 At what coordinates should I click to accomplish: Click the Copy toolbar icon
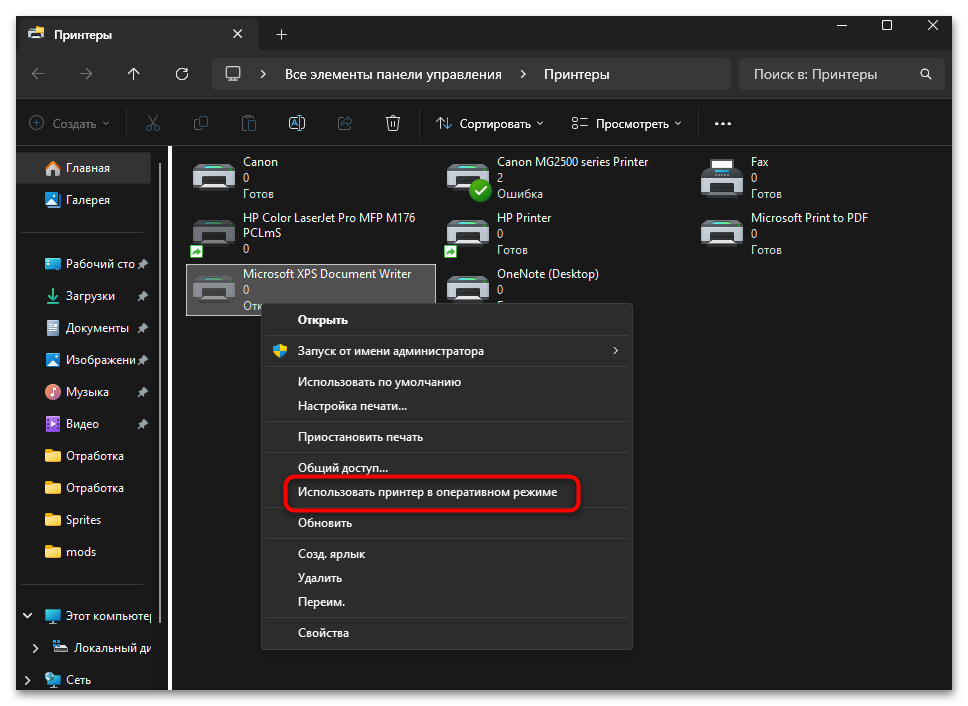(x=201, y=123)
